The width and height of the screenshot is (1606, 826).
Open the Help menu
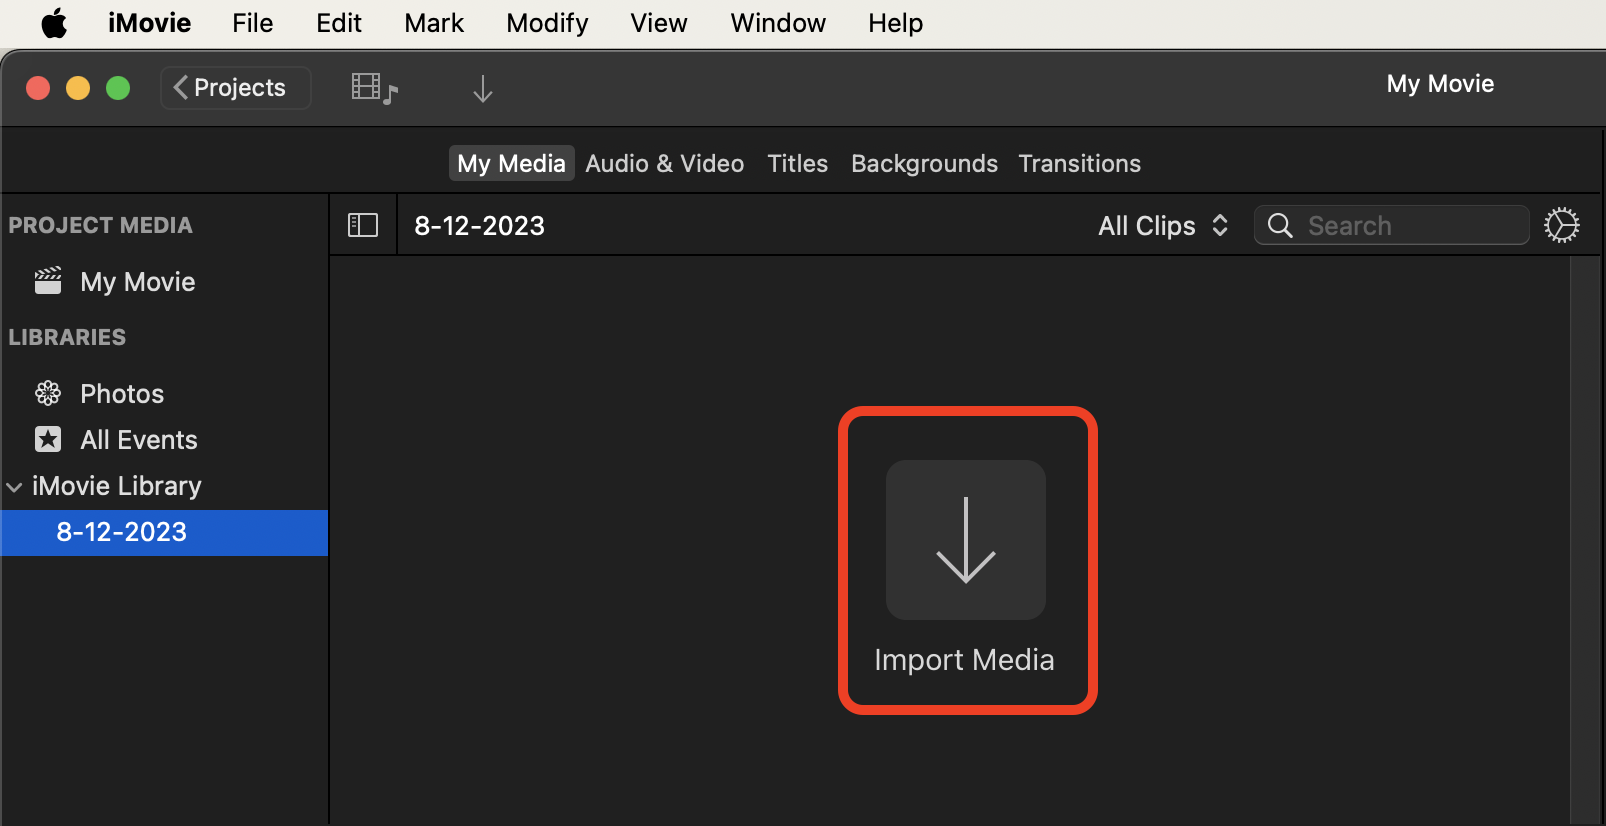tap(895, 23)
